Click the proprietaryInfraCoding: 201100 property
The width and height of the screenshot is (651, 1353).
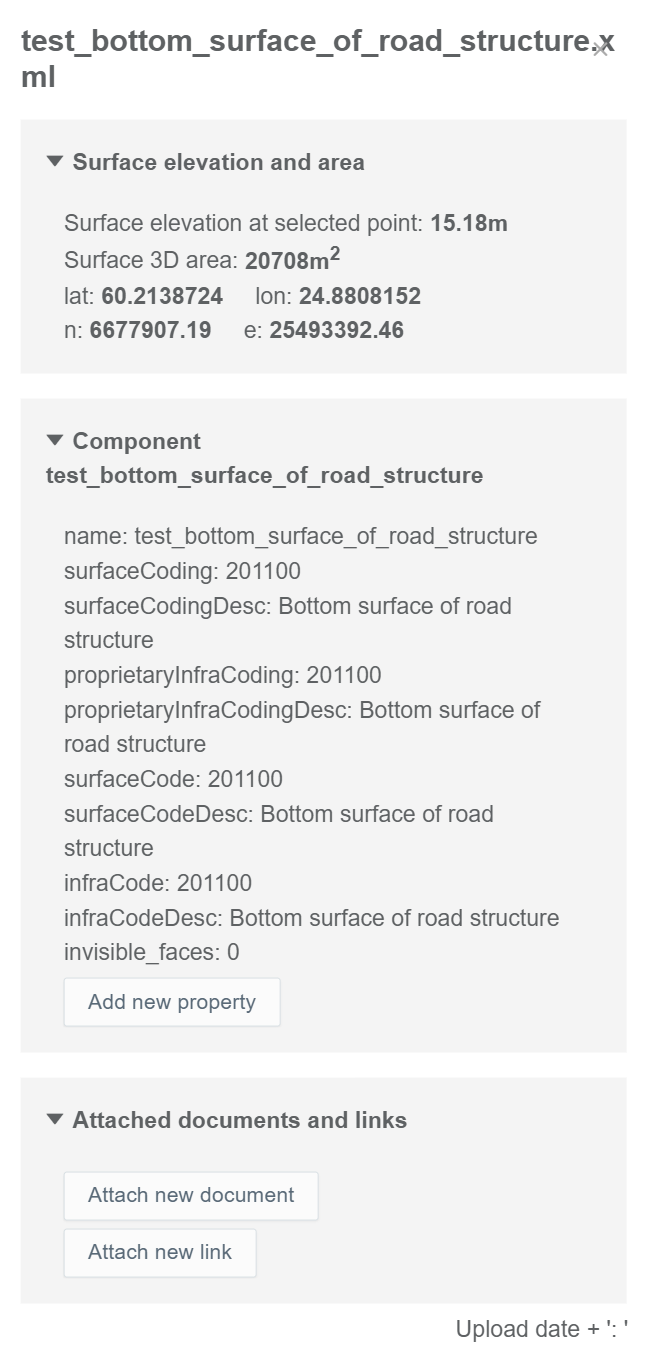point(222,675)
